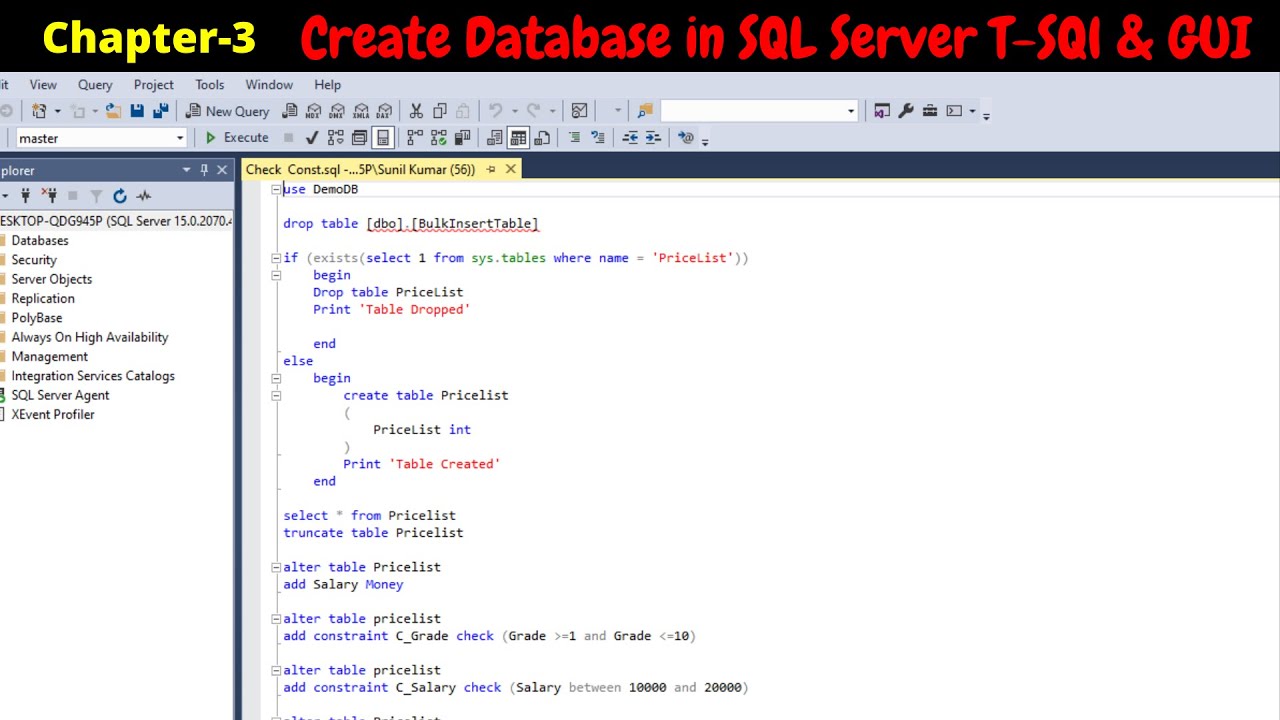Click Object Explorer Activity Monitor pulse icon

point(144,196)
